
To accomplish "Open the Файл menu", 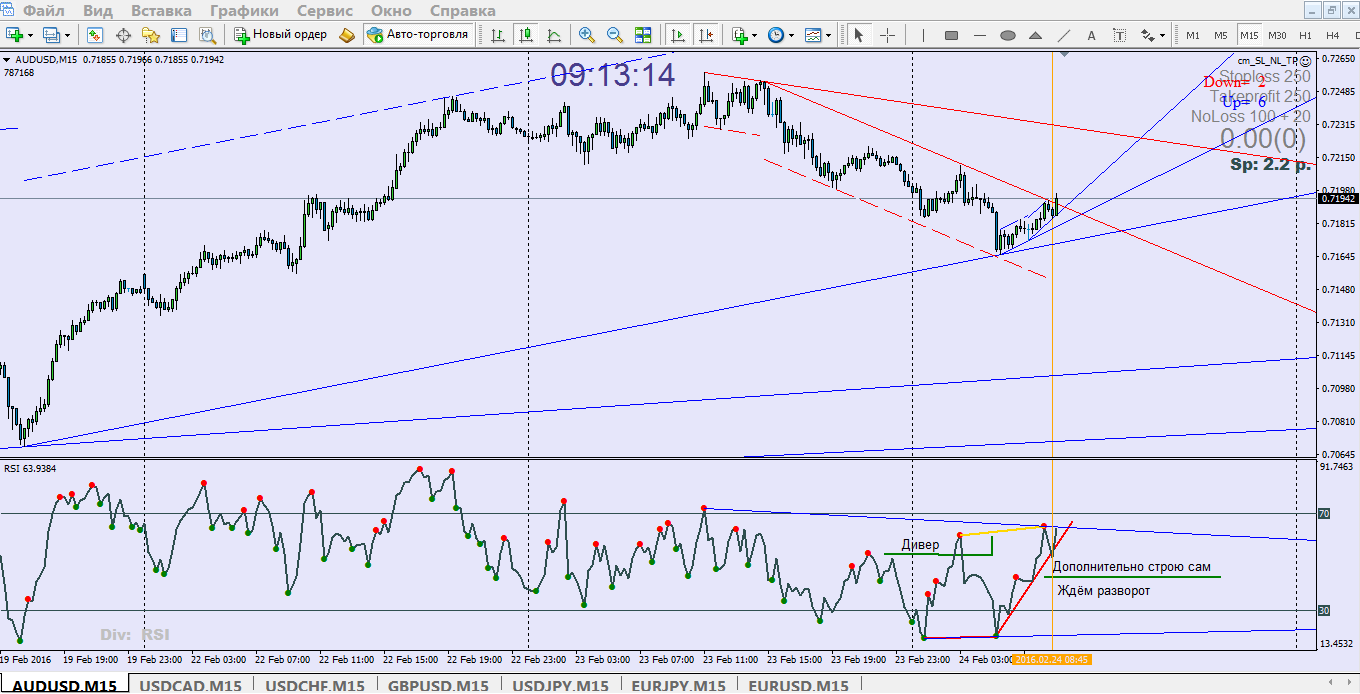I will [x=45, y=11].
